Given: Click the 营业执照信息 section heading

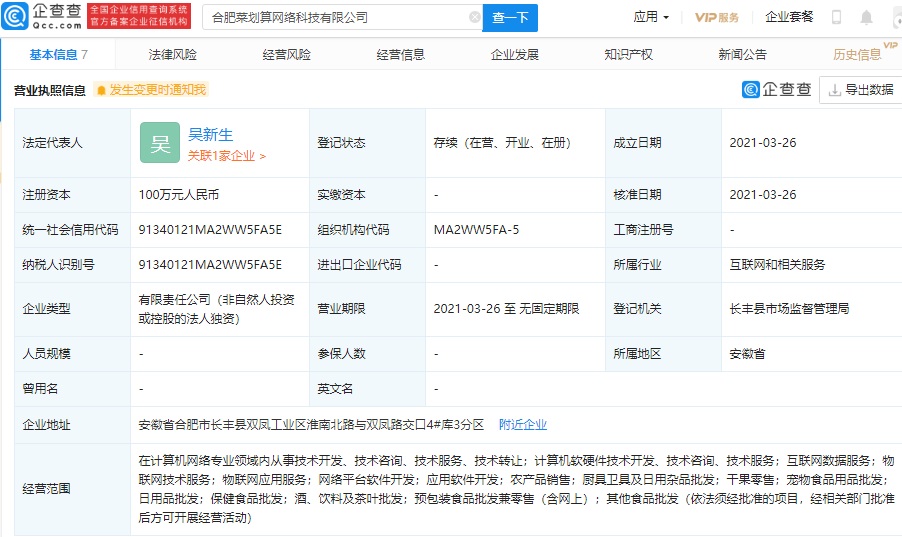Looking at the screenshot, I should [x=49, y=90].
